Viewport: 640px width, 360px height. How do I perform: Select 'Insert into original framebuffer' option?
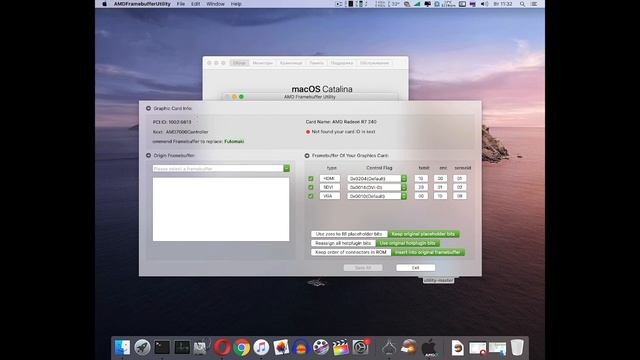click(x=427, y=252)
